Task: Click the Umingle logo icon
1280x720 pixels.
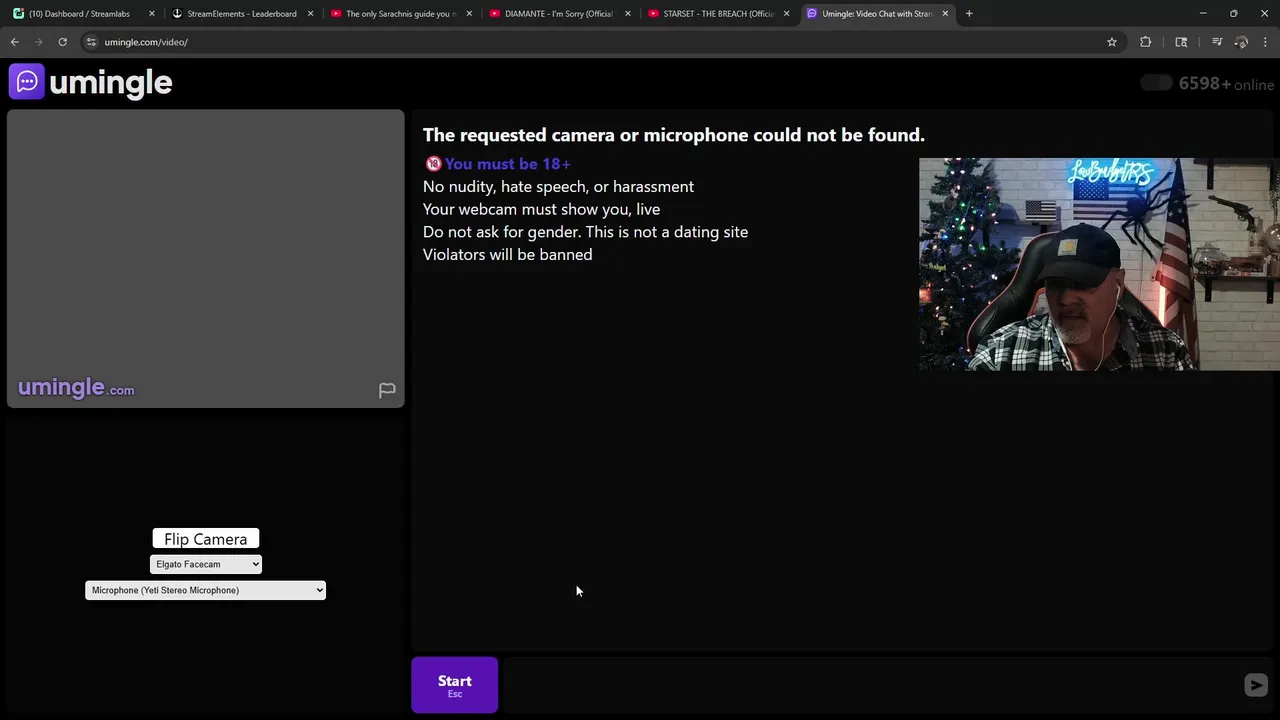Action: 27,81
